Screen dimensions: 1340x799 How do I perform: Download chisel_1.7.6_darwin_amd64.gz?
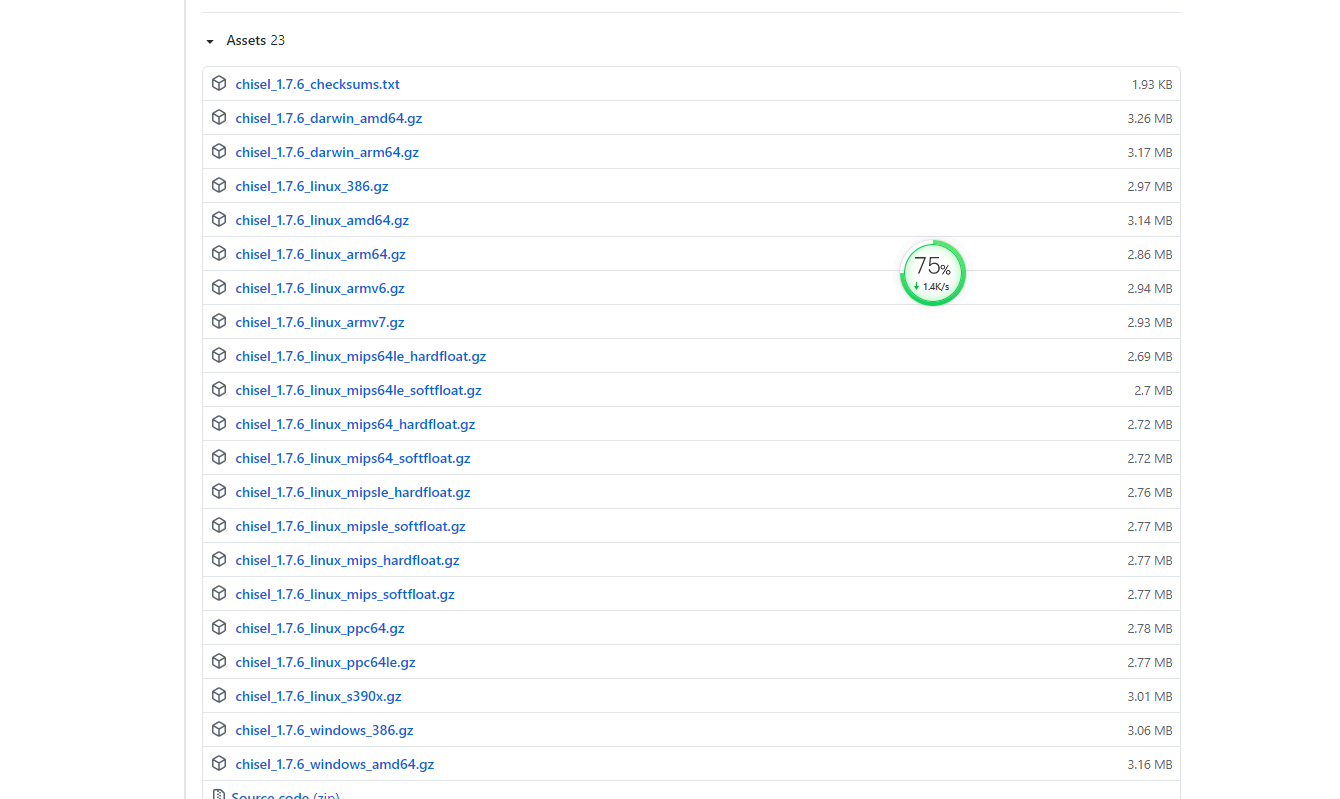pyautogui.click(x=329, y=119)
